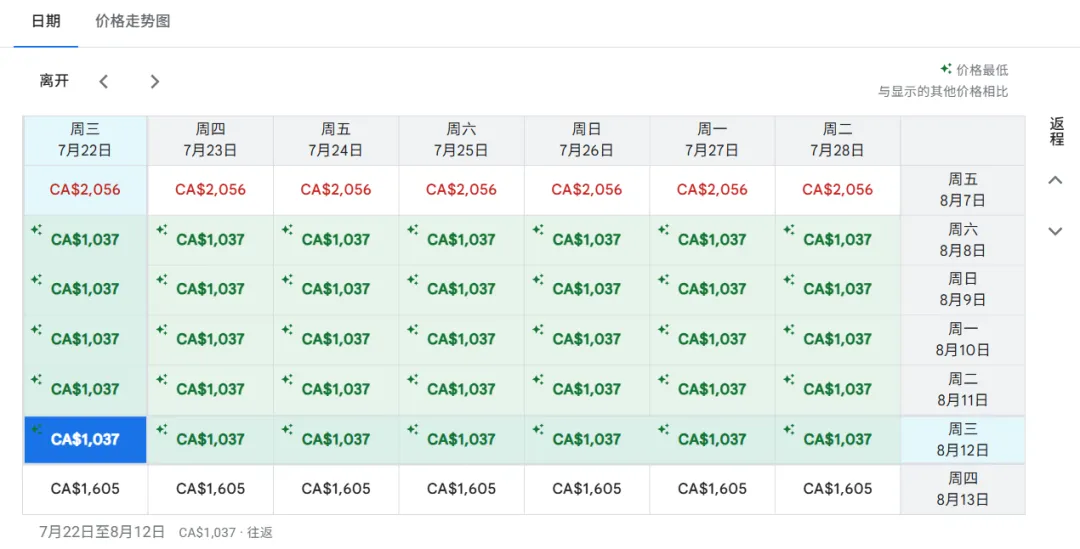Choose CA$1,037 fare for 7月26日 returning 8月11日
Viewport: 1080px width, 549px height.
tap(587, 389)
